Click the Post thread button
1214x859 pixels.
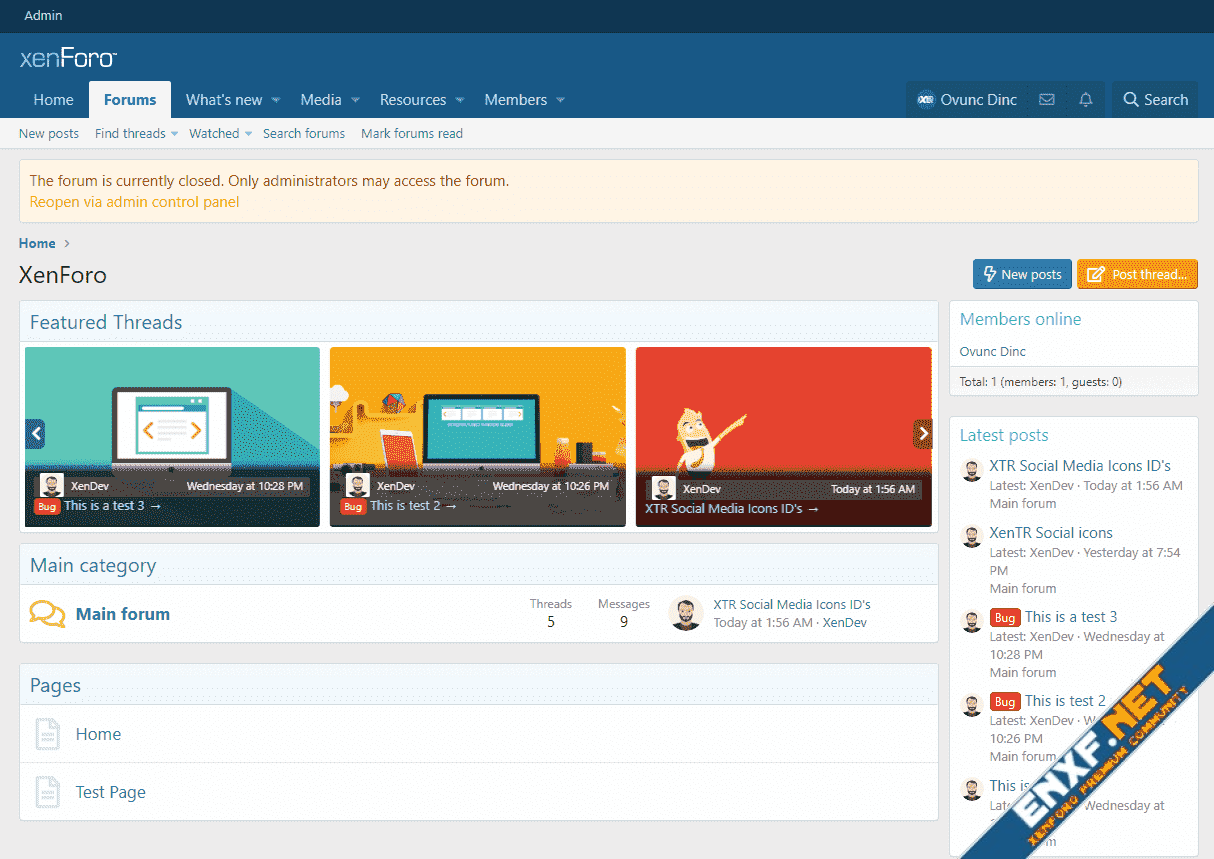[1137, 274]
